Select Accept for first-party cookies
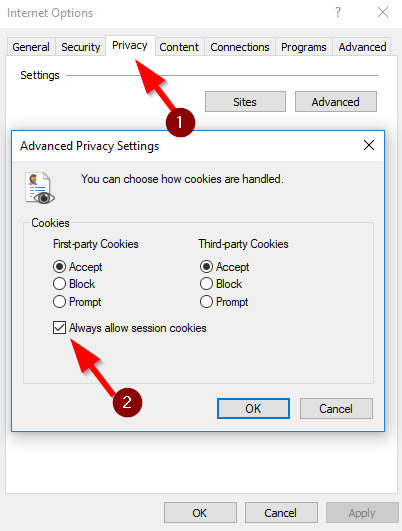The height and width of the screenshot is (531, 402). coord(59,267)
